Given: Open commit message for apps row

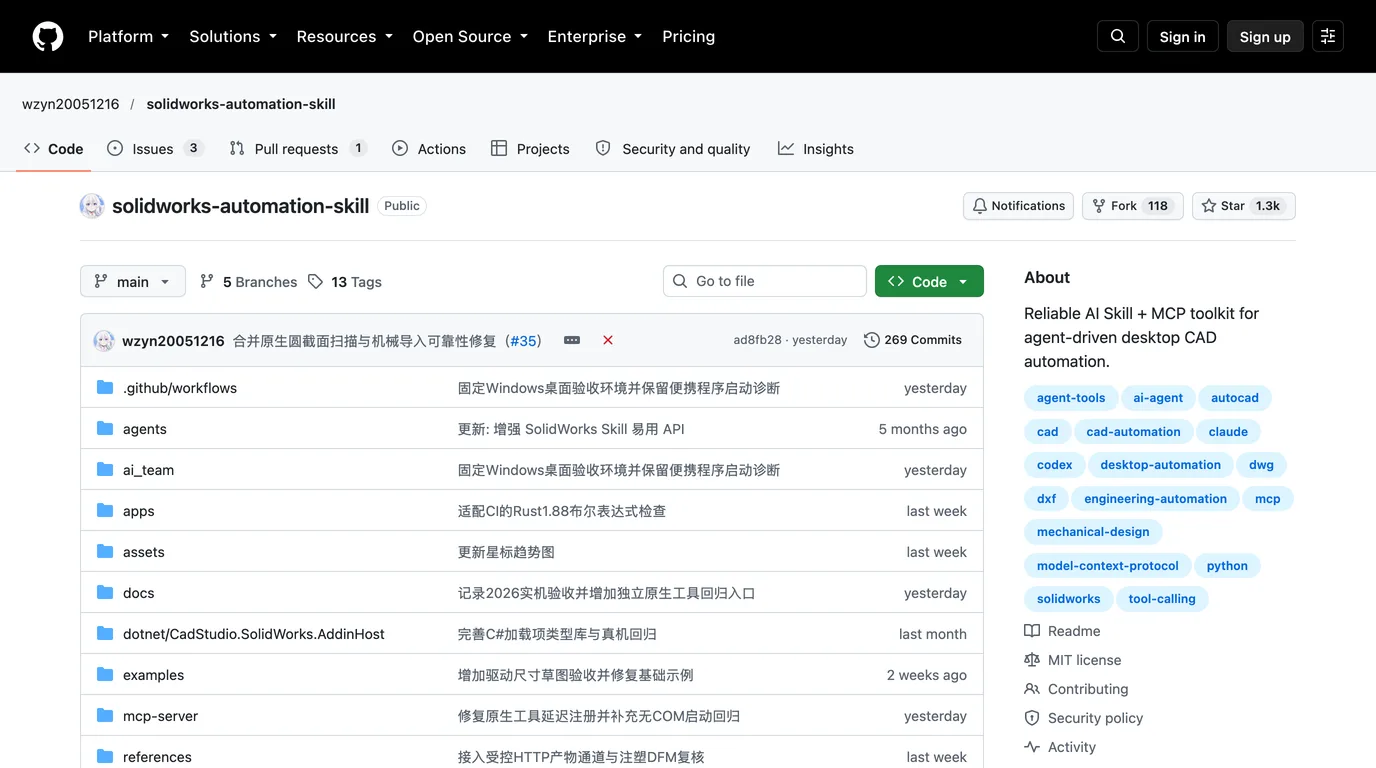Looking at the screenshot, I should point(562,511).
